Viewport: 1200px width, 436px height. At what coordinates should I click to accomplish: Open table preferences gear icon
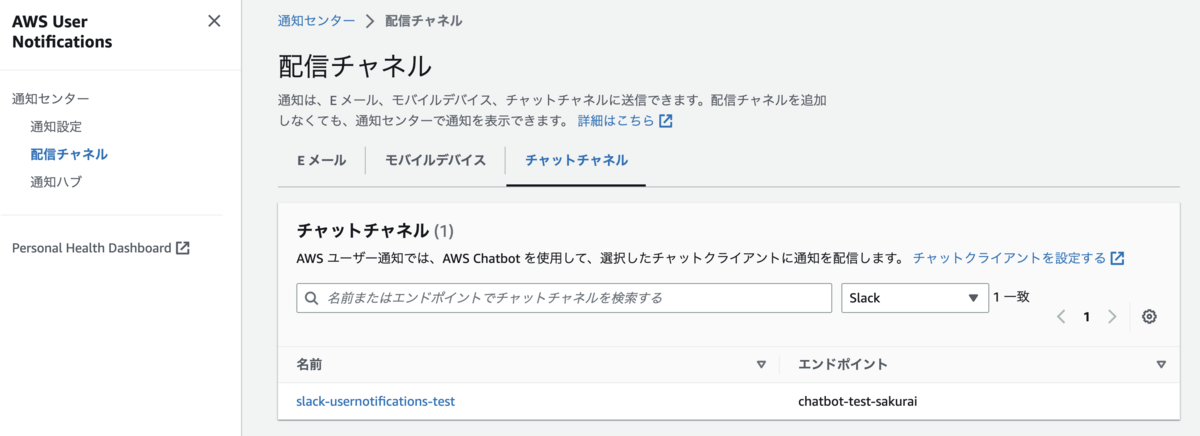[x=1149, y=317]
